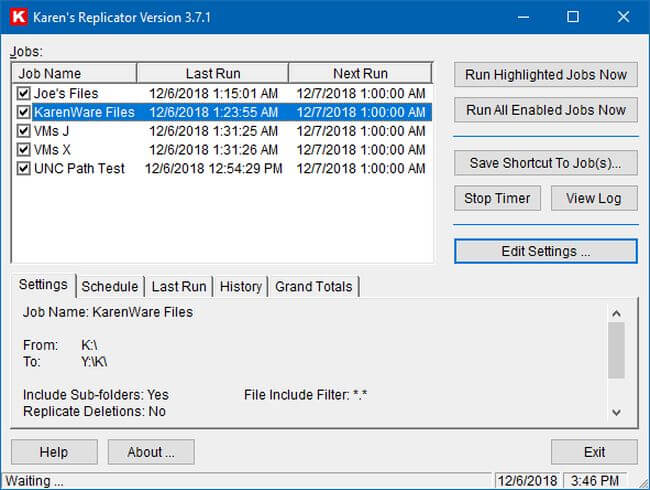
Task: Open the History tab
Action: (241, 286)
